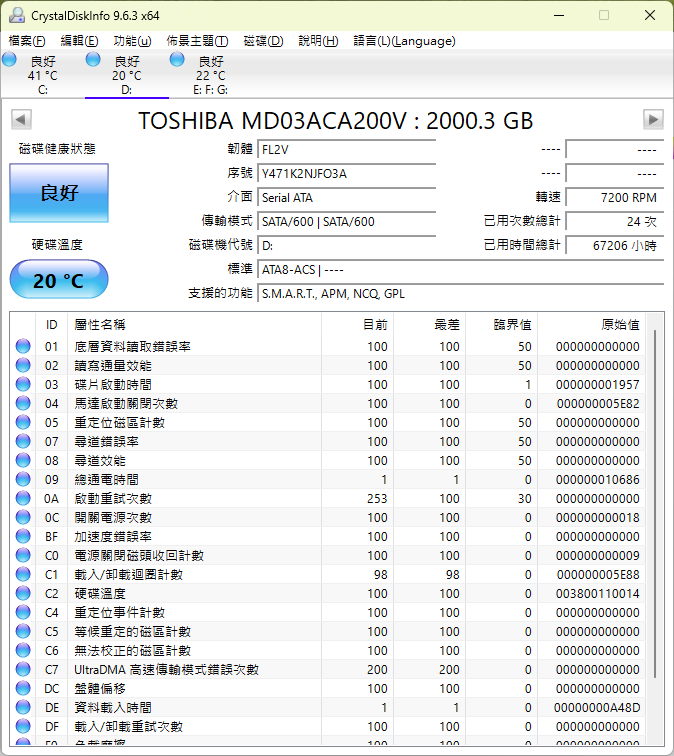Click status orb for attribute 09
Image resolution: width=674 pixels, height=756 pixels.
click(x=23, y=479)
